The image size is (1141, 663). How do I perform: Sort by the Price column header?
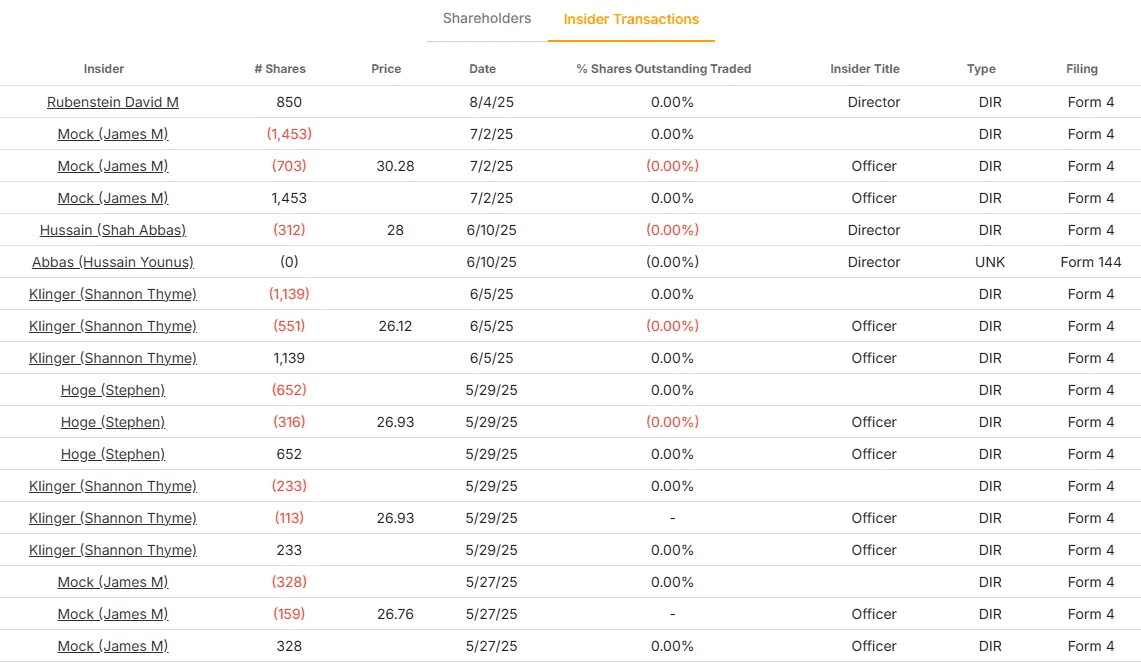click(x=386, y=69)
